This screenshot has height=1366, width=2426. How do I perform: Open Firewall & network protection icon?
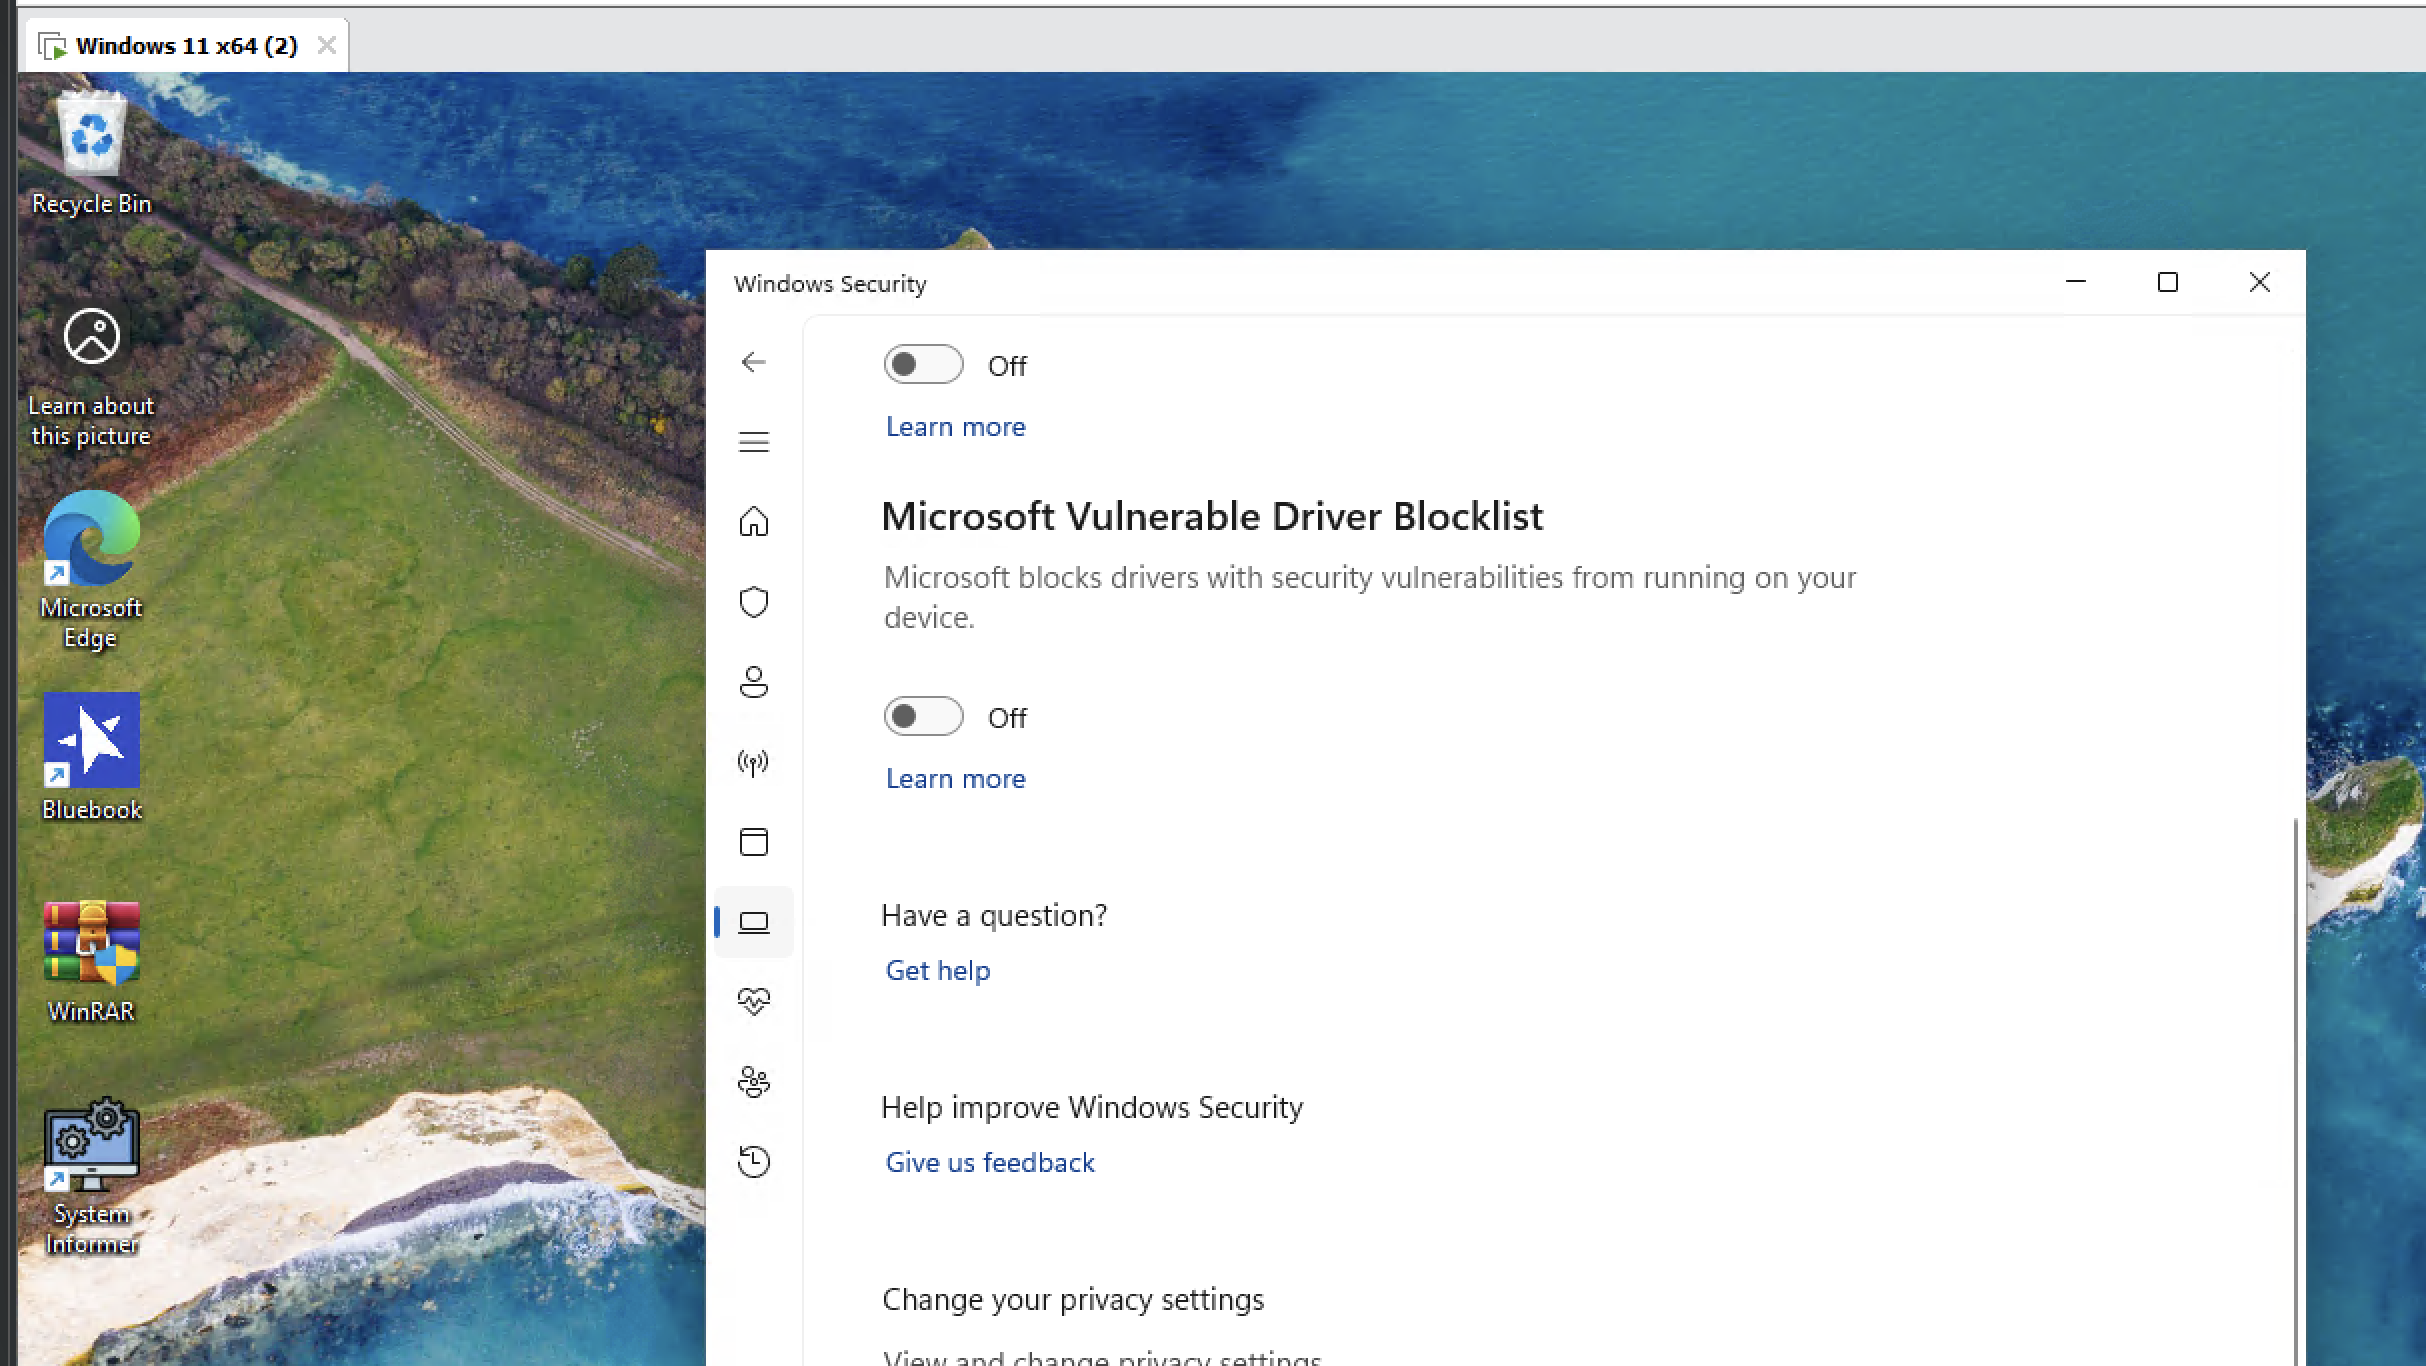point(753,763)
